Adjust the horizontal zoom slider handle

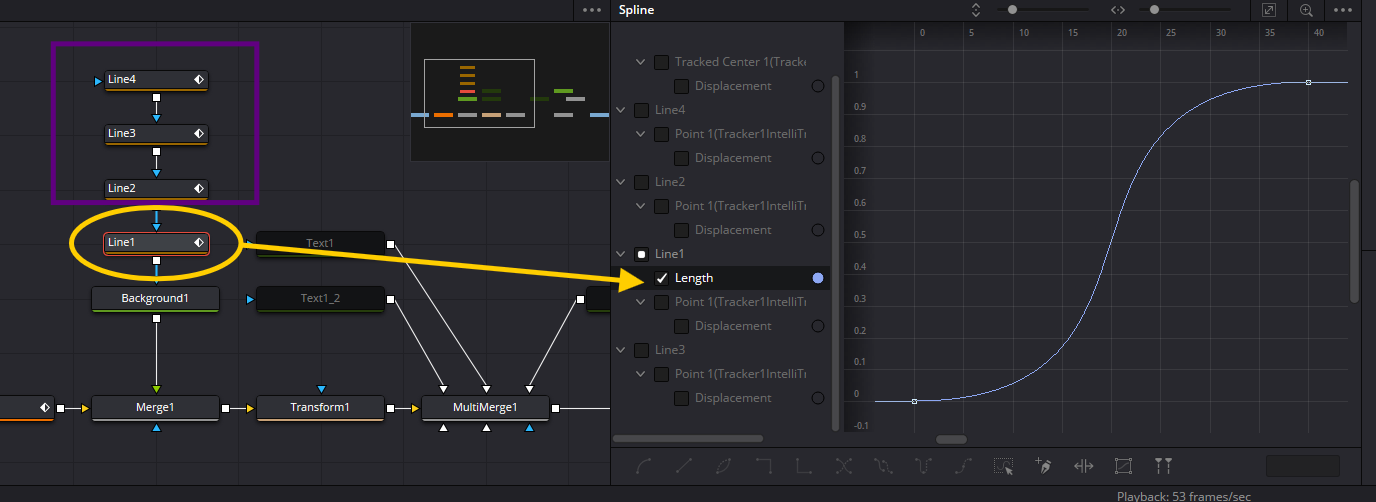pyautogui.click(x=1155, y=10)
